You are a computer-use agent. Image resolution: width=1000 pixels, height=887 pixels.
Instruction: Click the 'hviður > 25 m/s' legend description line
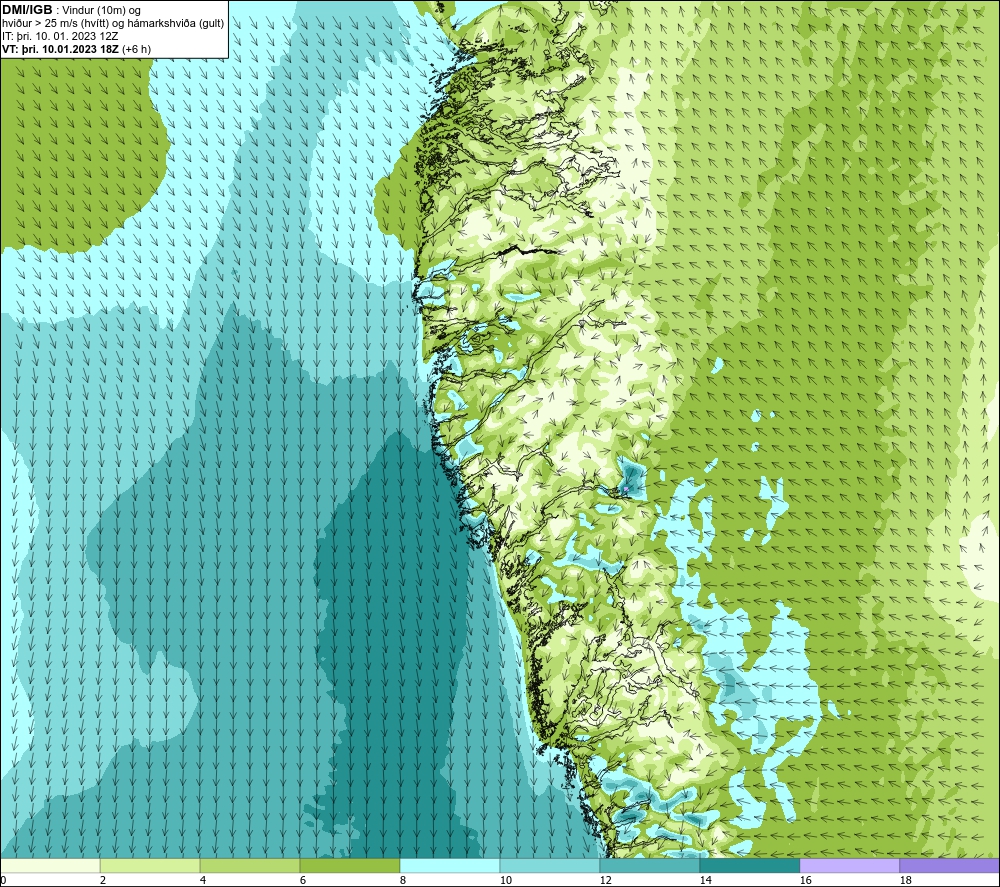click(113, 23)
